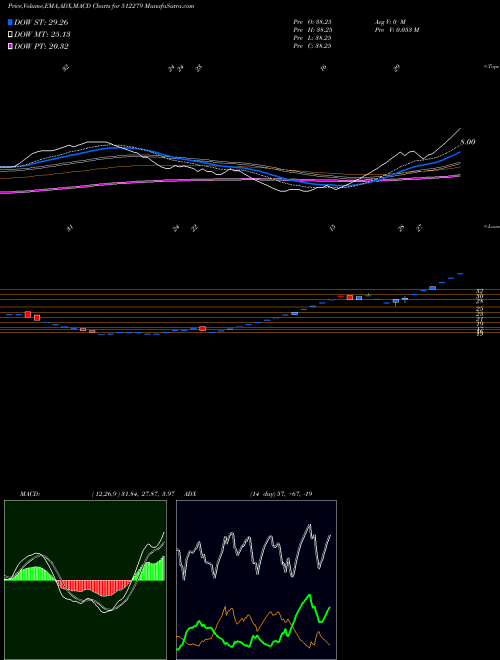Viewport: 500px width, 660px height.
Task: Click the Pre O: 38.25 value
Action: pos(312,21)
